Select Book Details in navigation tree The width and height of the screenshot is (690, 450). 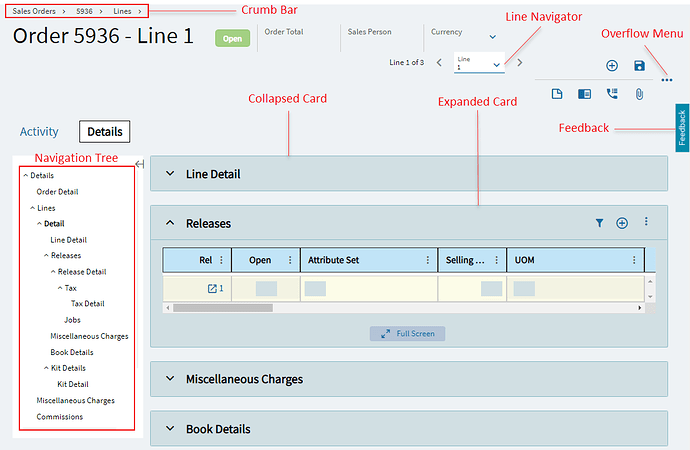(x=72, y=352)
